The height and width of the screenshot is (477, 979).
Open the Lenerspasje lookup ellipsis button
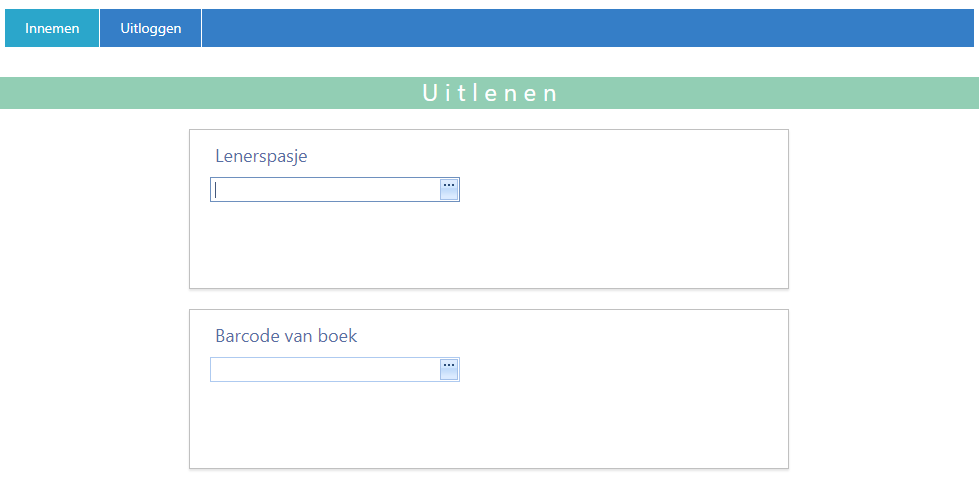click(449, 189)
